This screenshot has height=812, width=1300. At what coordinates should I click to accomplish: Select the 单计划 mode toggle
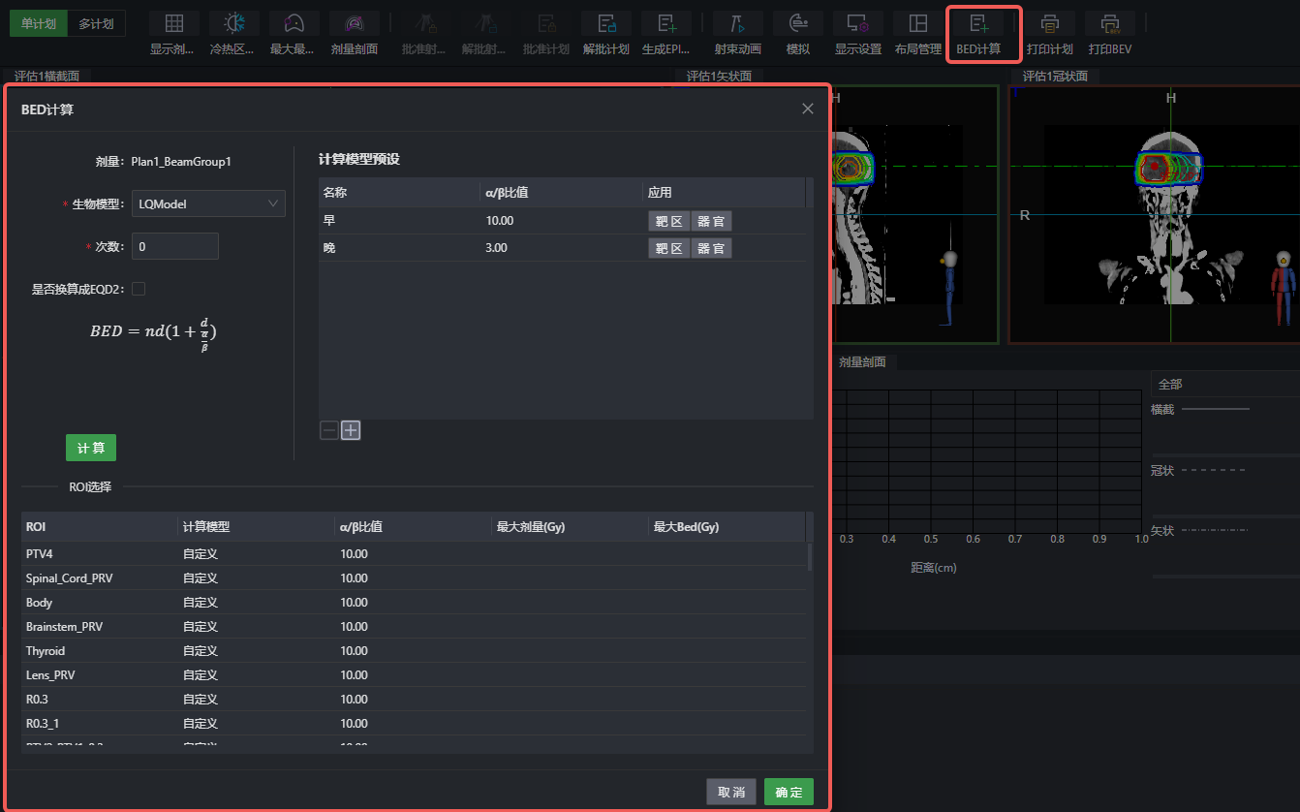pos(39,24)
